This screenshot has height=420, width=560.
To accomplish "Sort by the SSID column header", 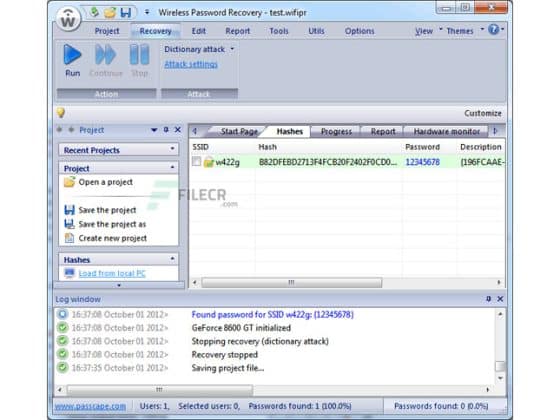I will (200, 147).
